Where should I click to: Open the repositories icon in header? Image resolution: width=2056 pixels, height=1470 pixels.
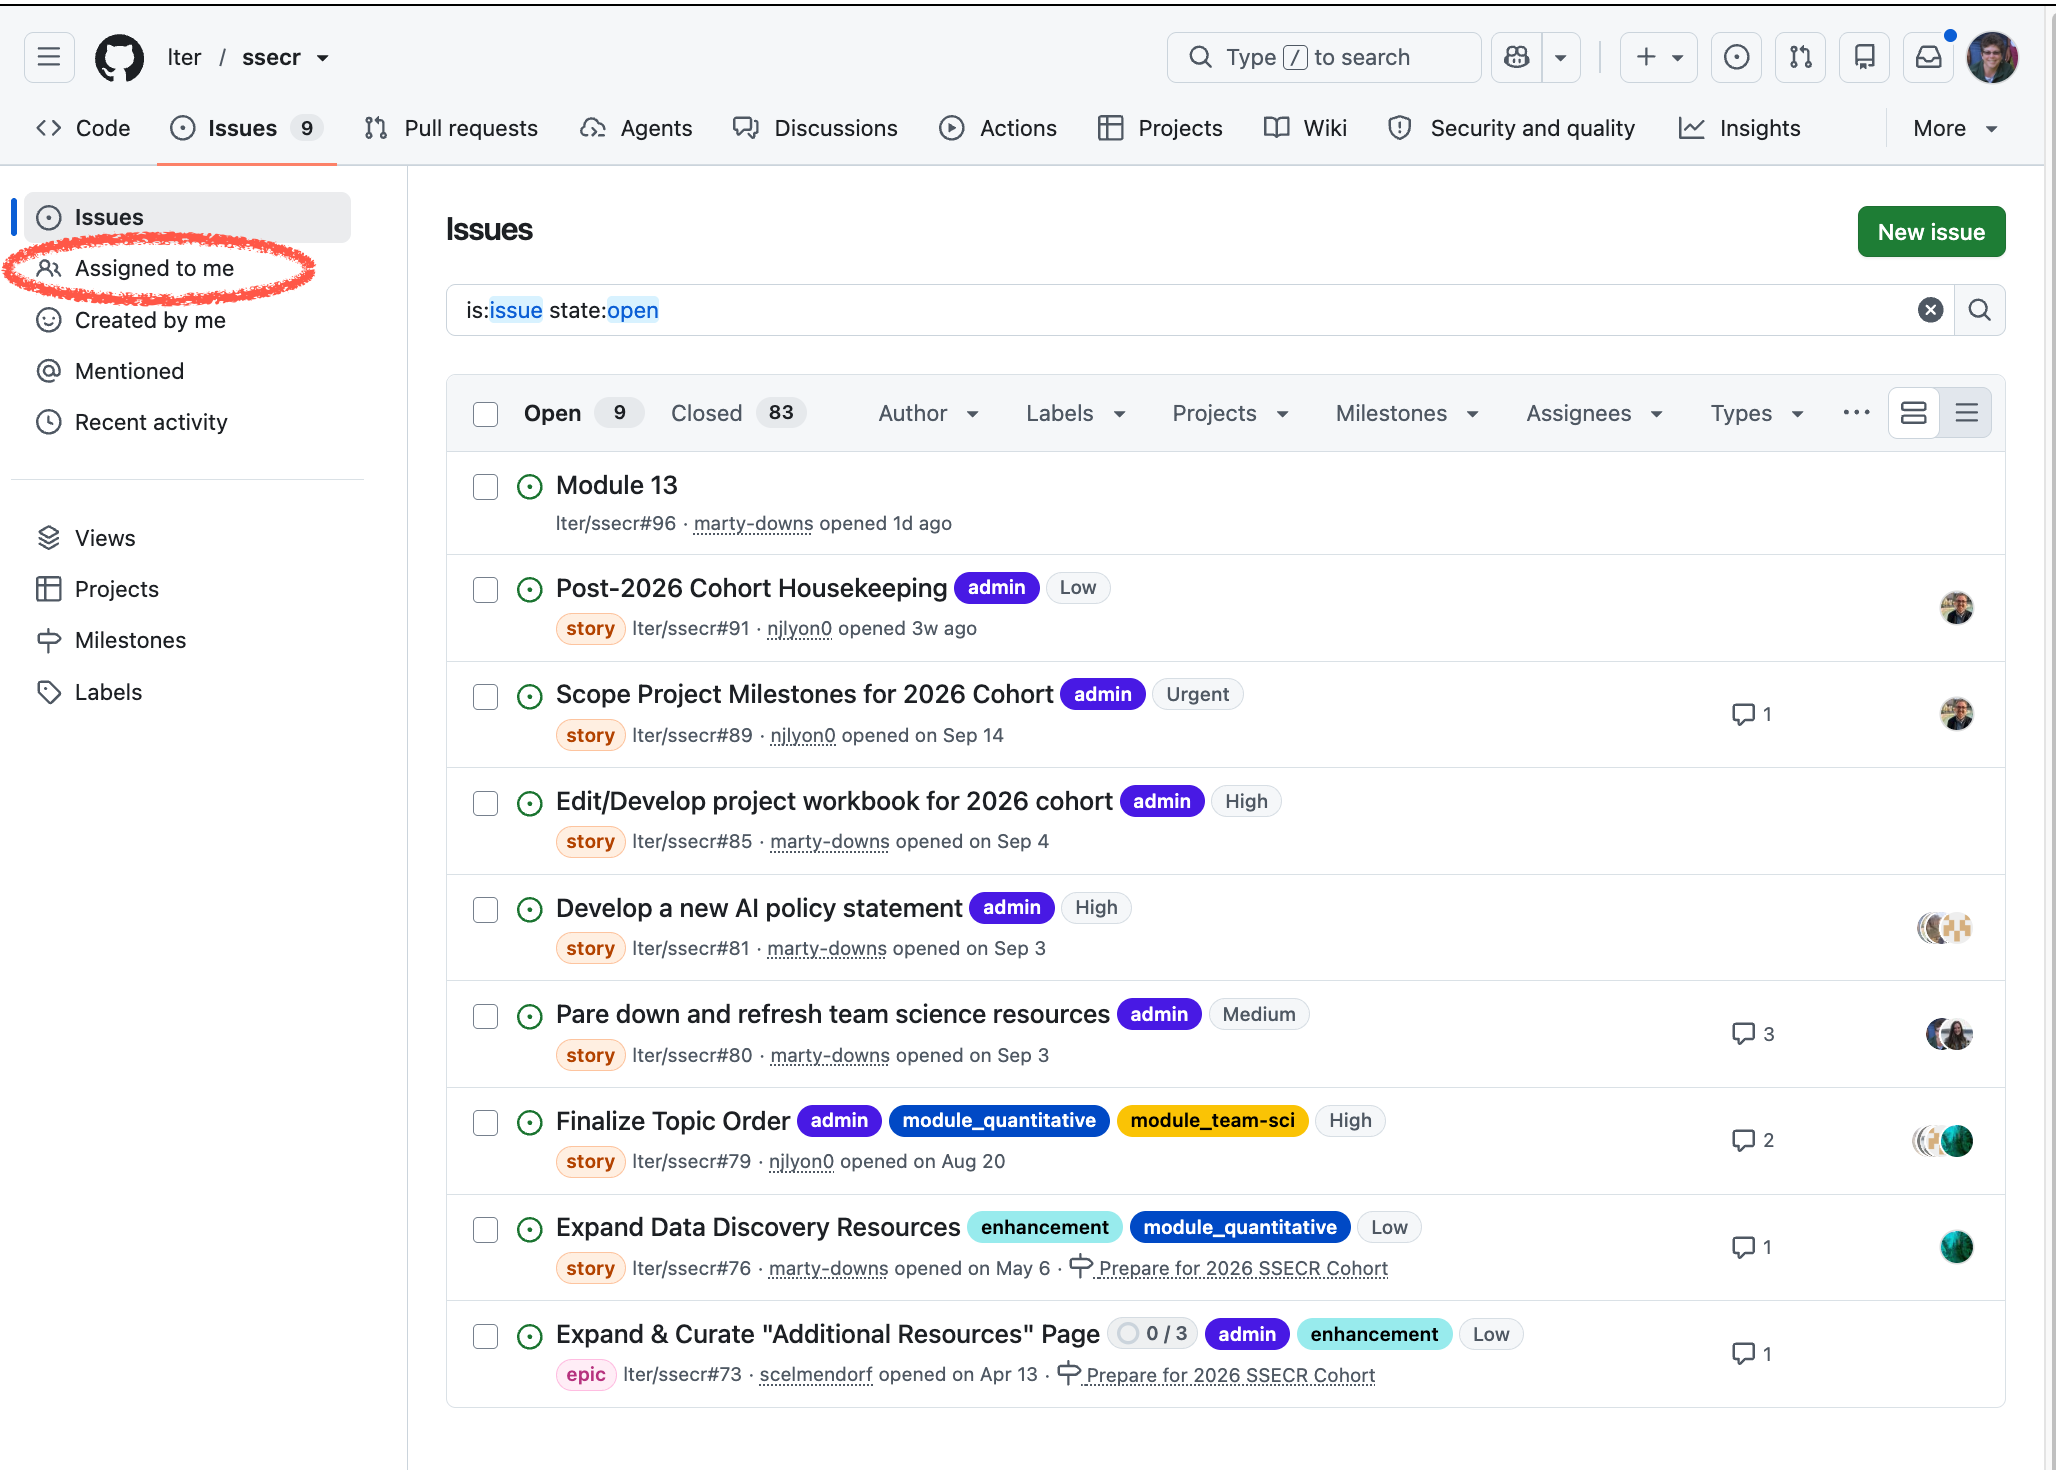coord(1864,57)
